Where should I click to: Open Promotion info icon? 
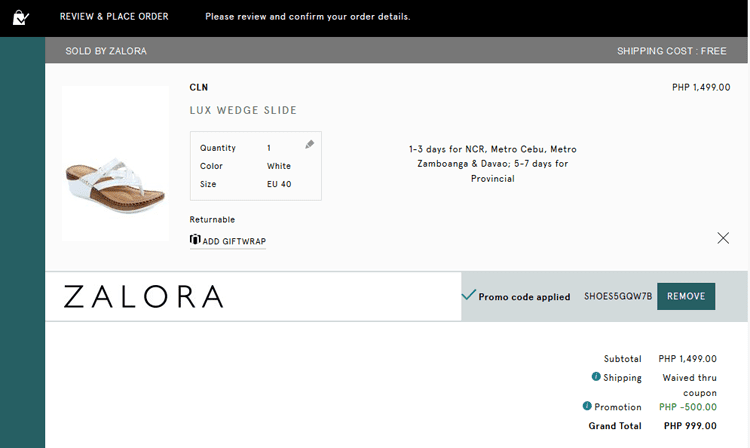pos(587,405)
